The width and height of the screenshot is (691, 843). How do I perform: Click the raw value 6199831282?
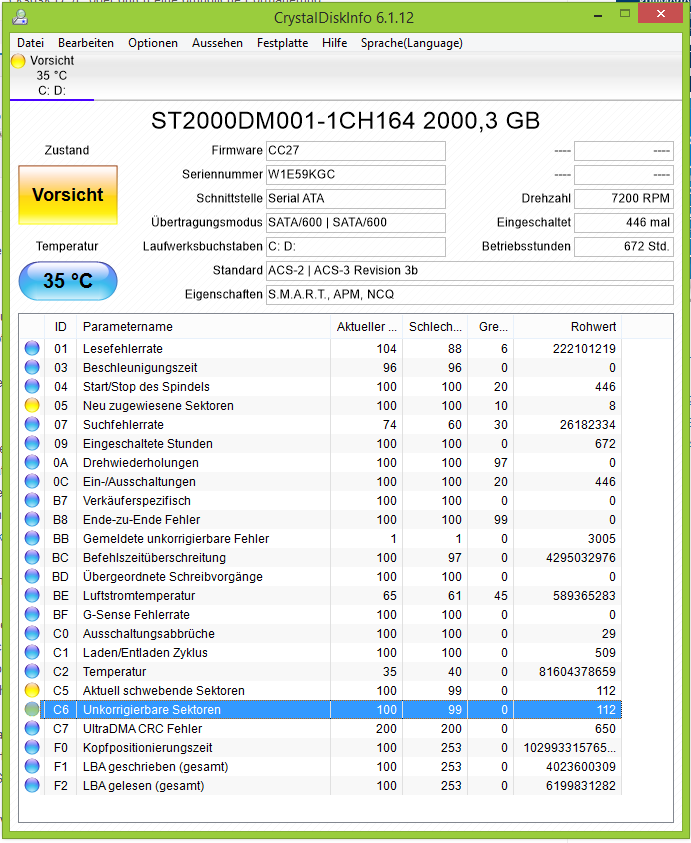click(x=581, y=785)
